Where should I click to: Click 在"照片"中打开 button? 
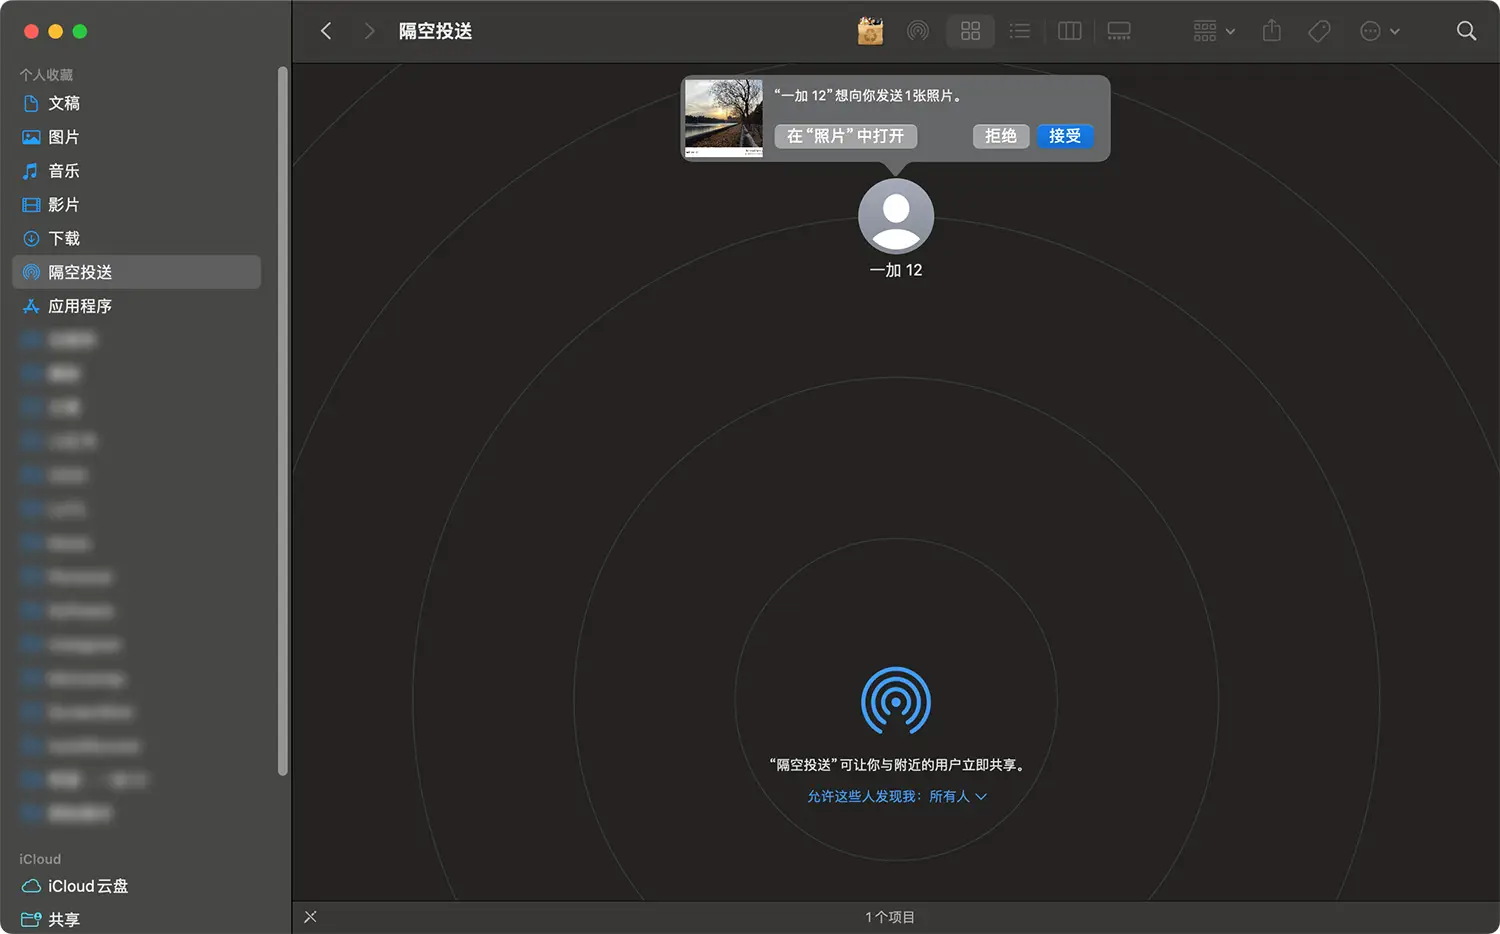tap(846, 136)
